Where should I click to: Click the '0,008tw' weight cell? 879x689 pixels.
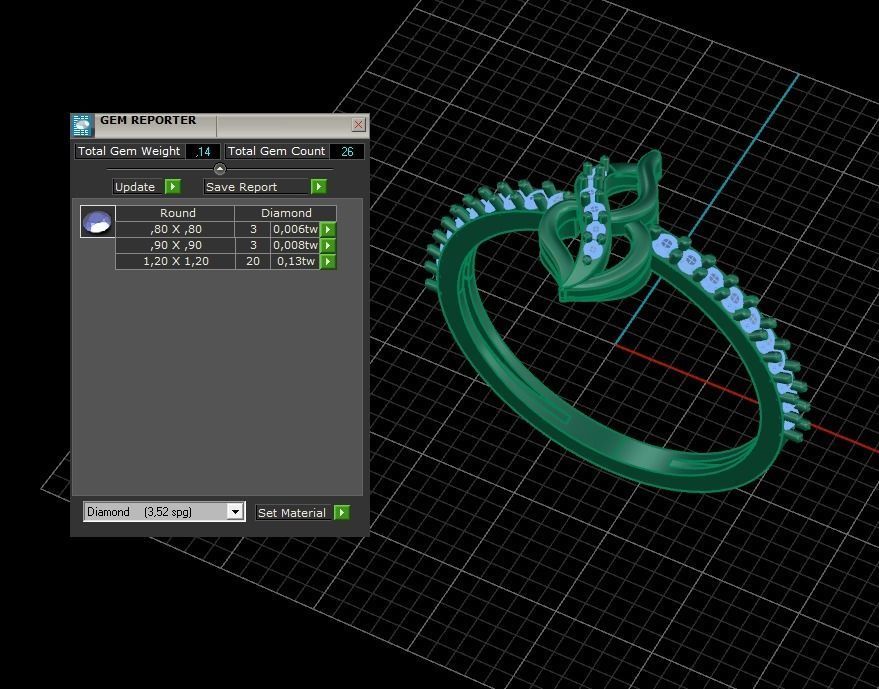pos(295,246)
